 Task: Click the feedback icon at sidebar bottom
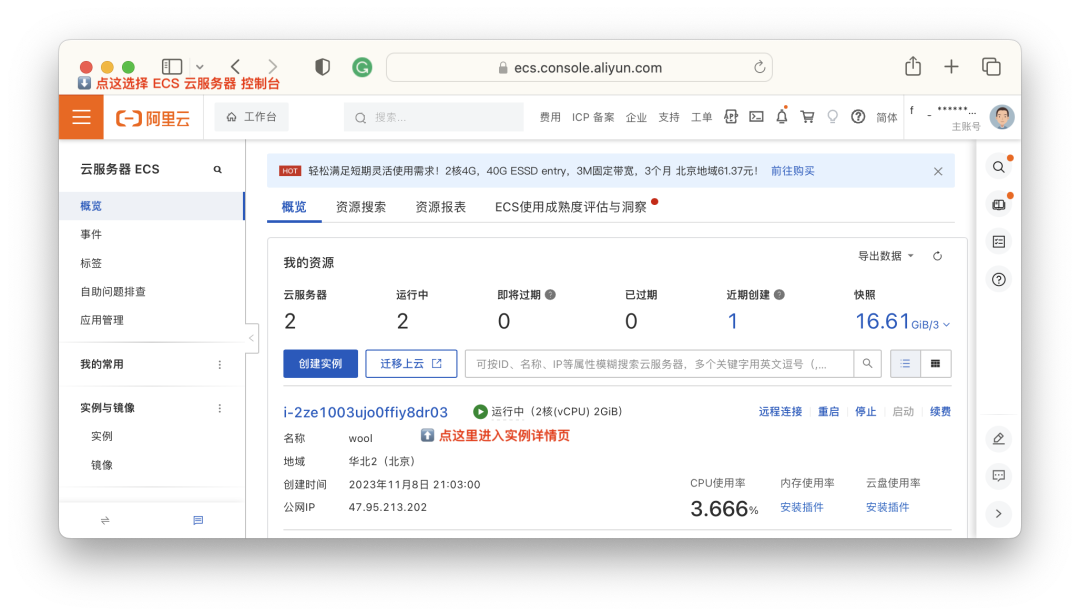(x=198, y=520)
